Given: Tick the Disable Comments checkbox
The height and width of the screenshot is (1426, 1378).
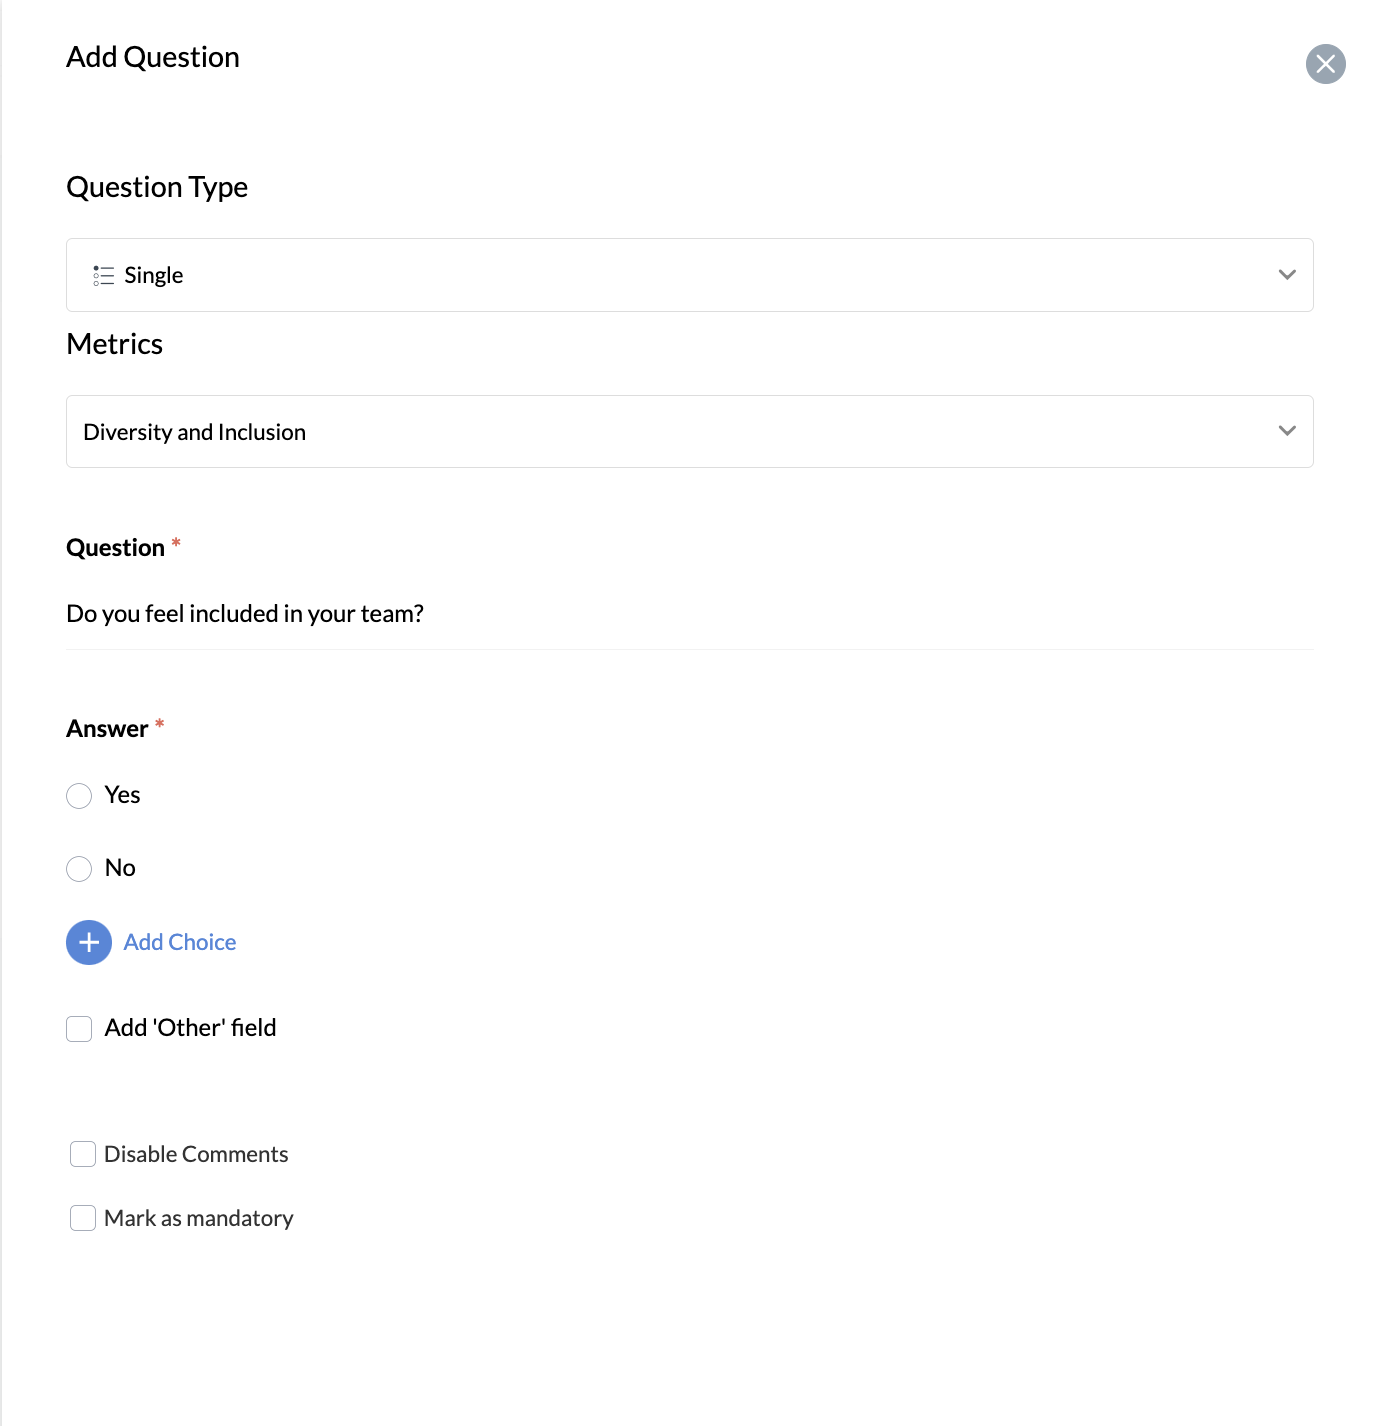Looking at the screenshot, I should coord(83,1154).
